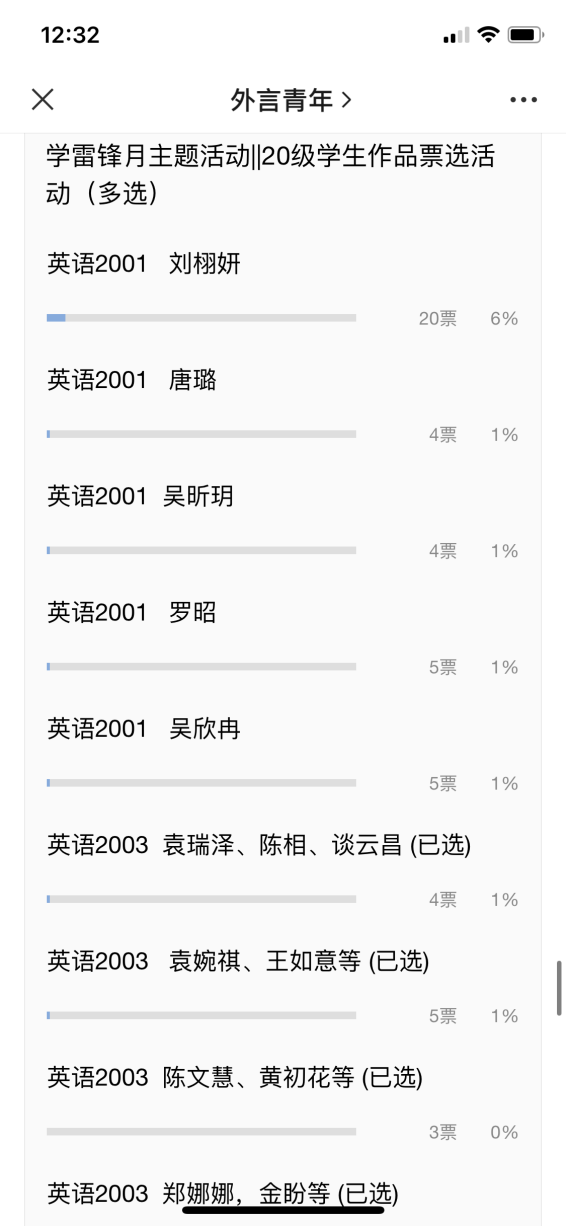
Task: Click the poll title 学雷锋月主题活动
Action: click(x=270, y=174)
